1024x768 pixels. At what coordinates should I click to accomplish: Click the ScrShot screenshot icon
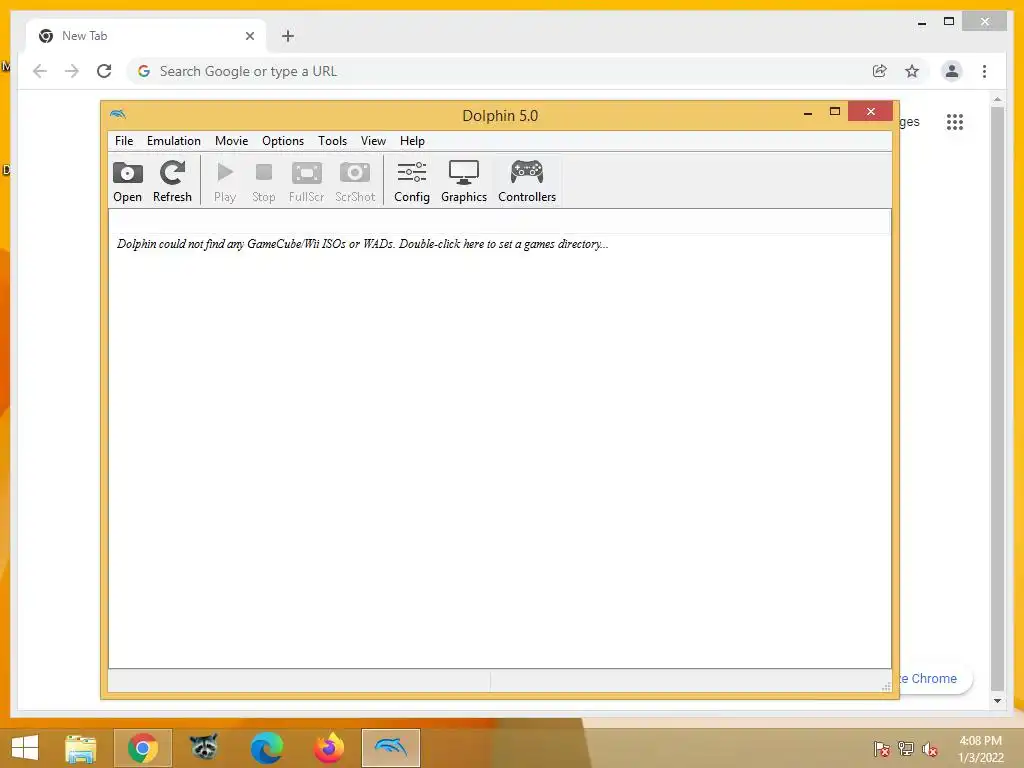(355, 182)
